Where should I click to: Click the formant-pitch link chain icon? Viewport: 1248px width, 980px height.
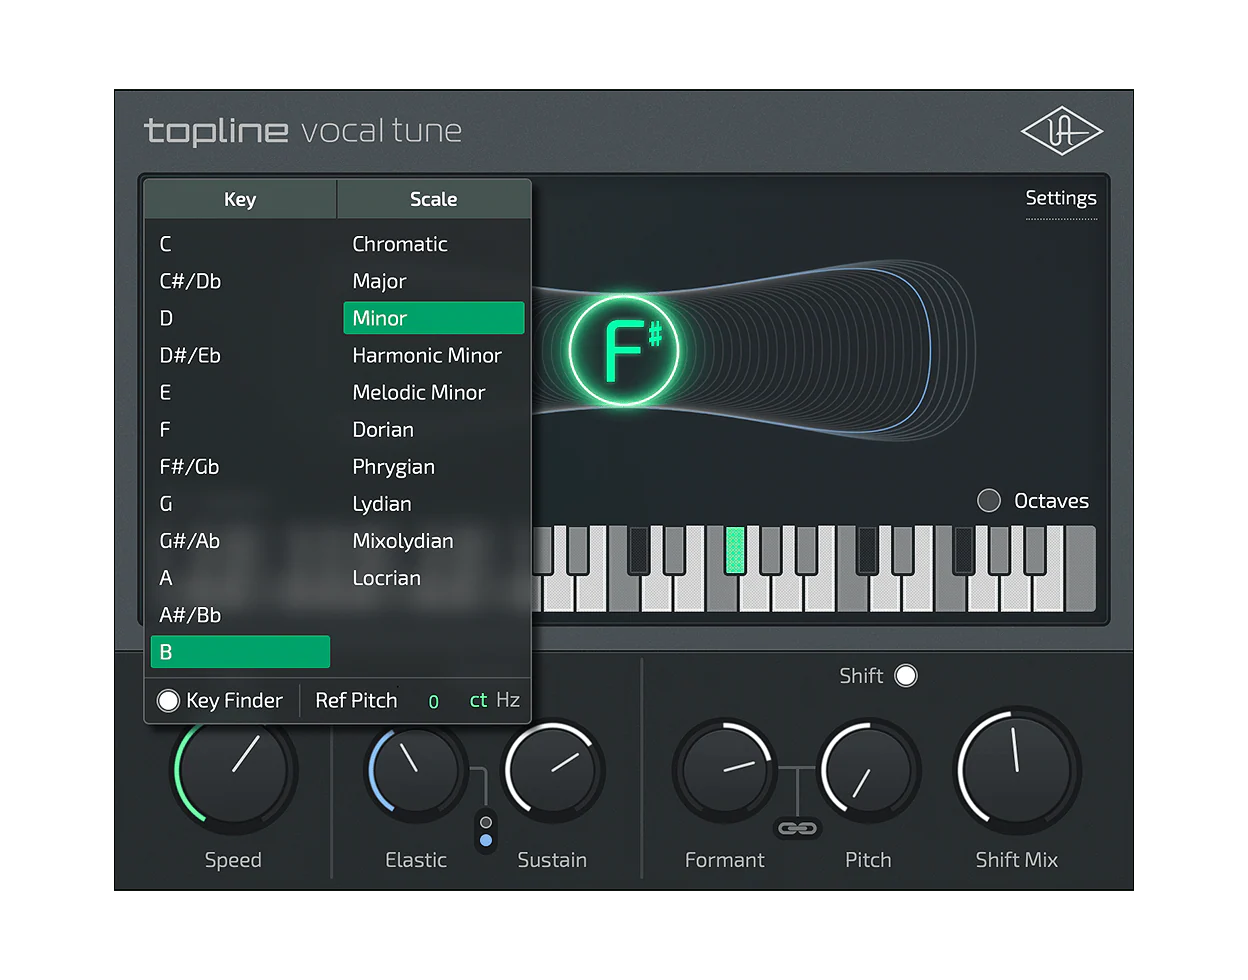pos(797,828)
